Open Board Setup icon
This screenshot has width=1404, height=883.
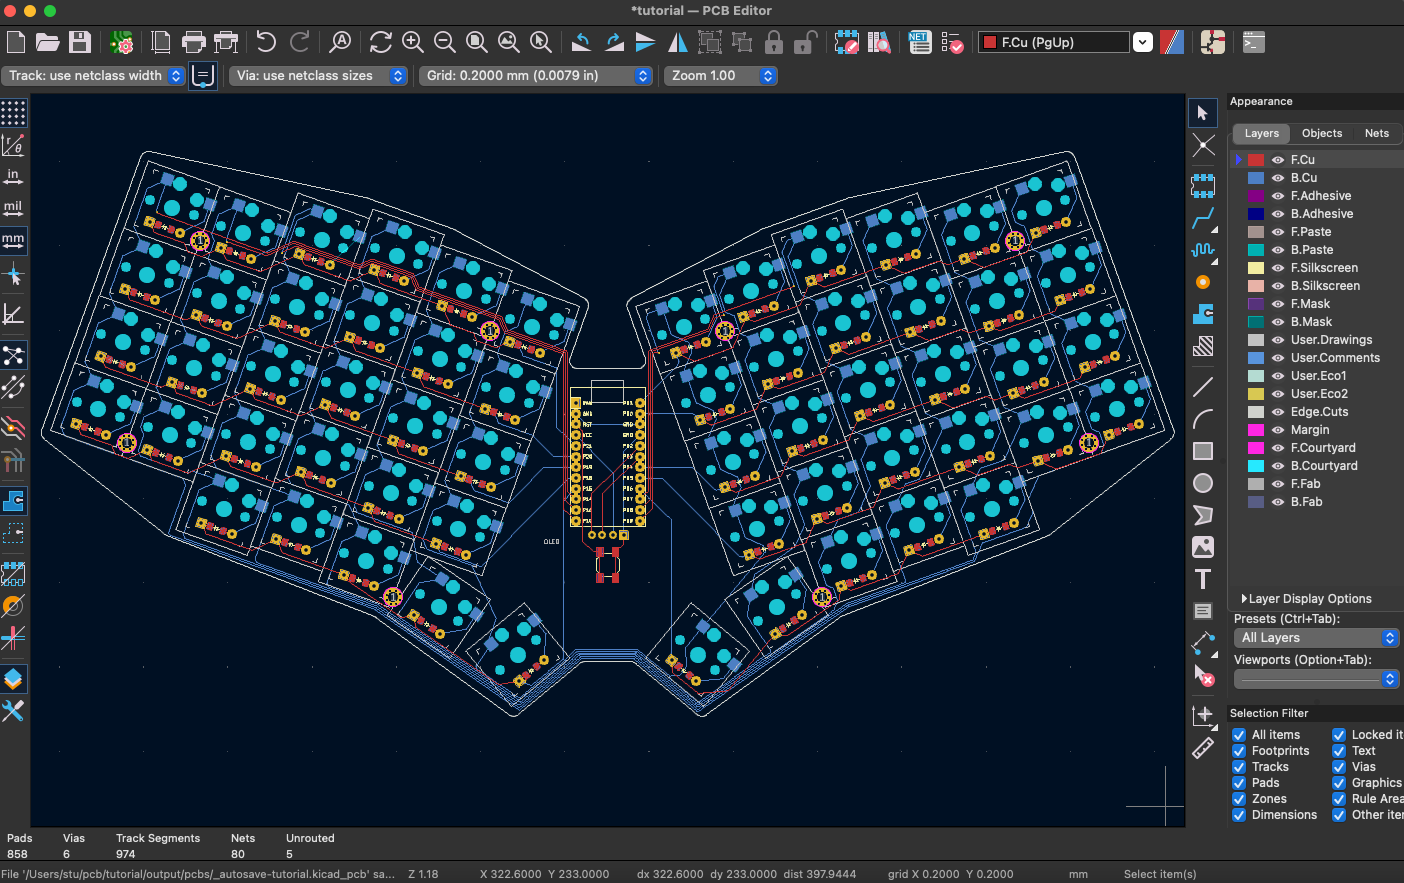tap(122, 42)
